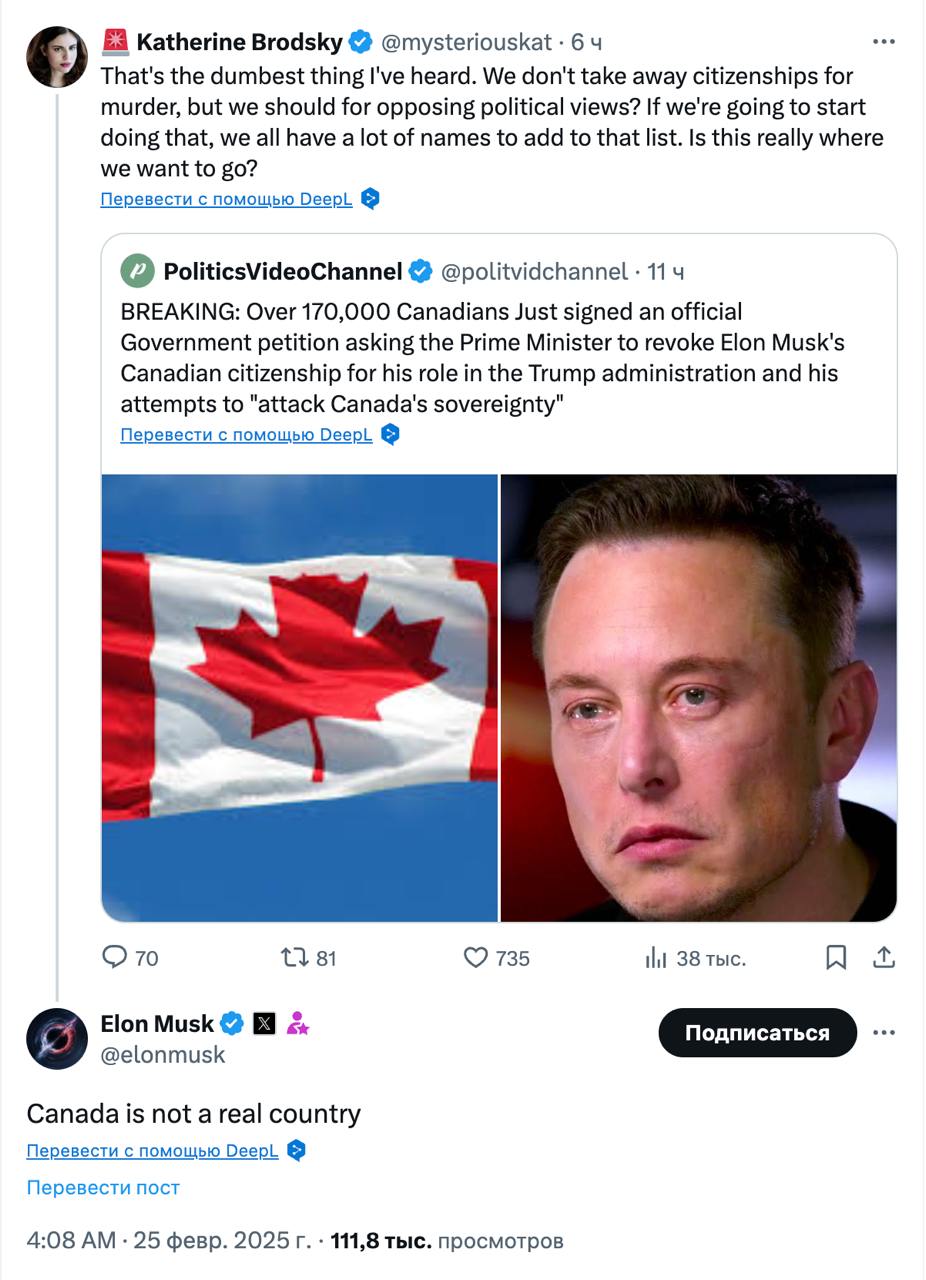Click the post timestamp 4:08 AM

[x=71, y=1241]
